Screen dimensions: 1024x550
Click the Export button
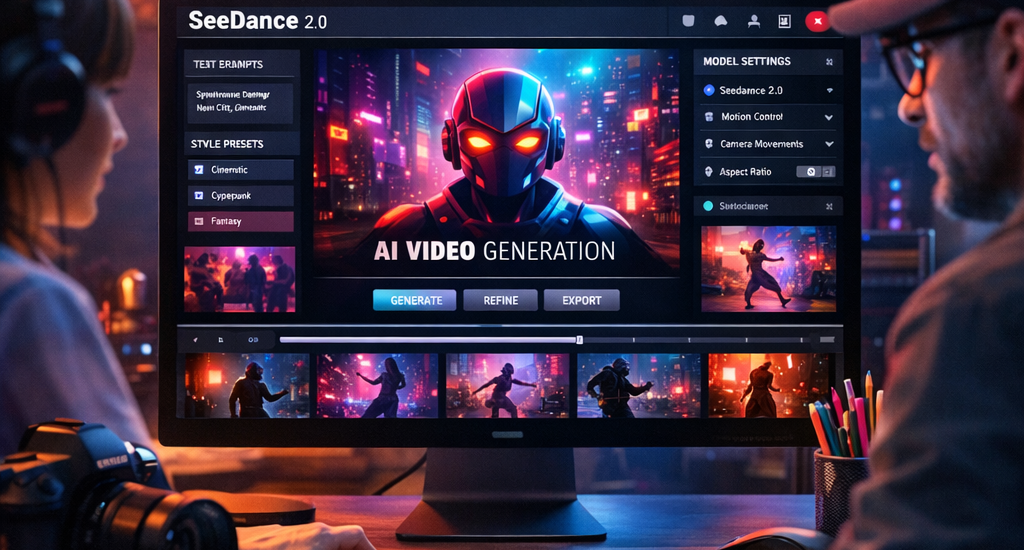click(x=581, y=300)
